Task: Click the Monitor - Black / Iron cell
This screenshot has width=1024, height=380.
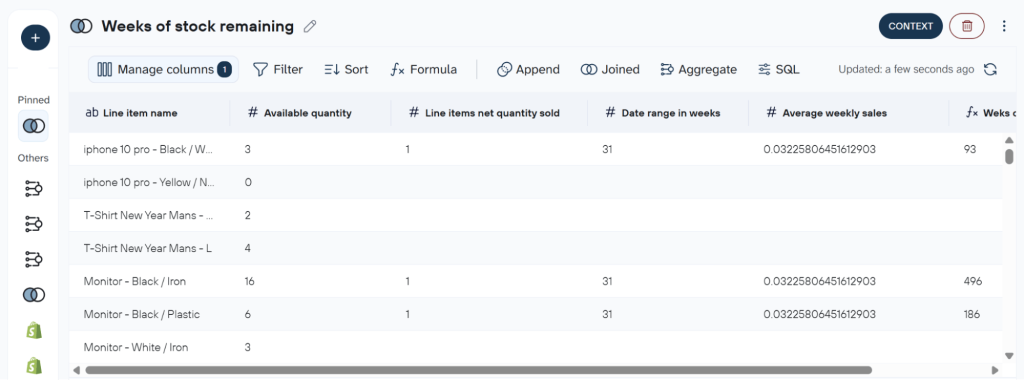Action: [135, 281]
